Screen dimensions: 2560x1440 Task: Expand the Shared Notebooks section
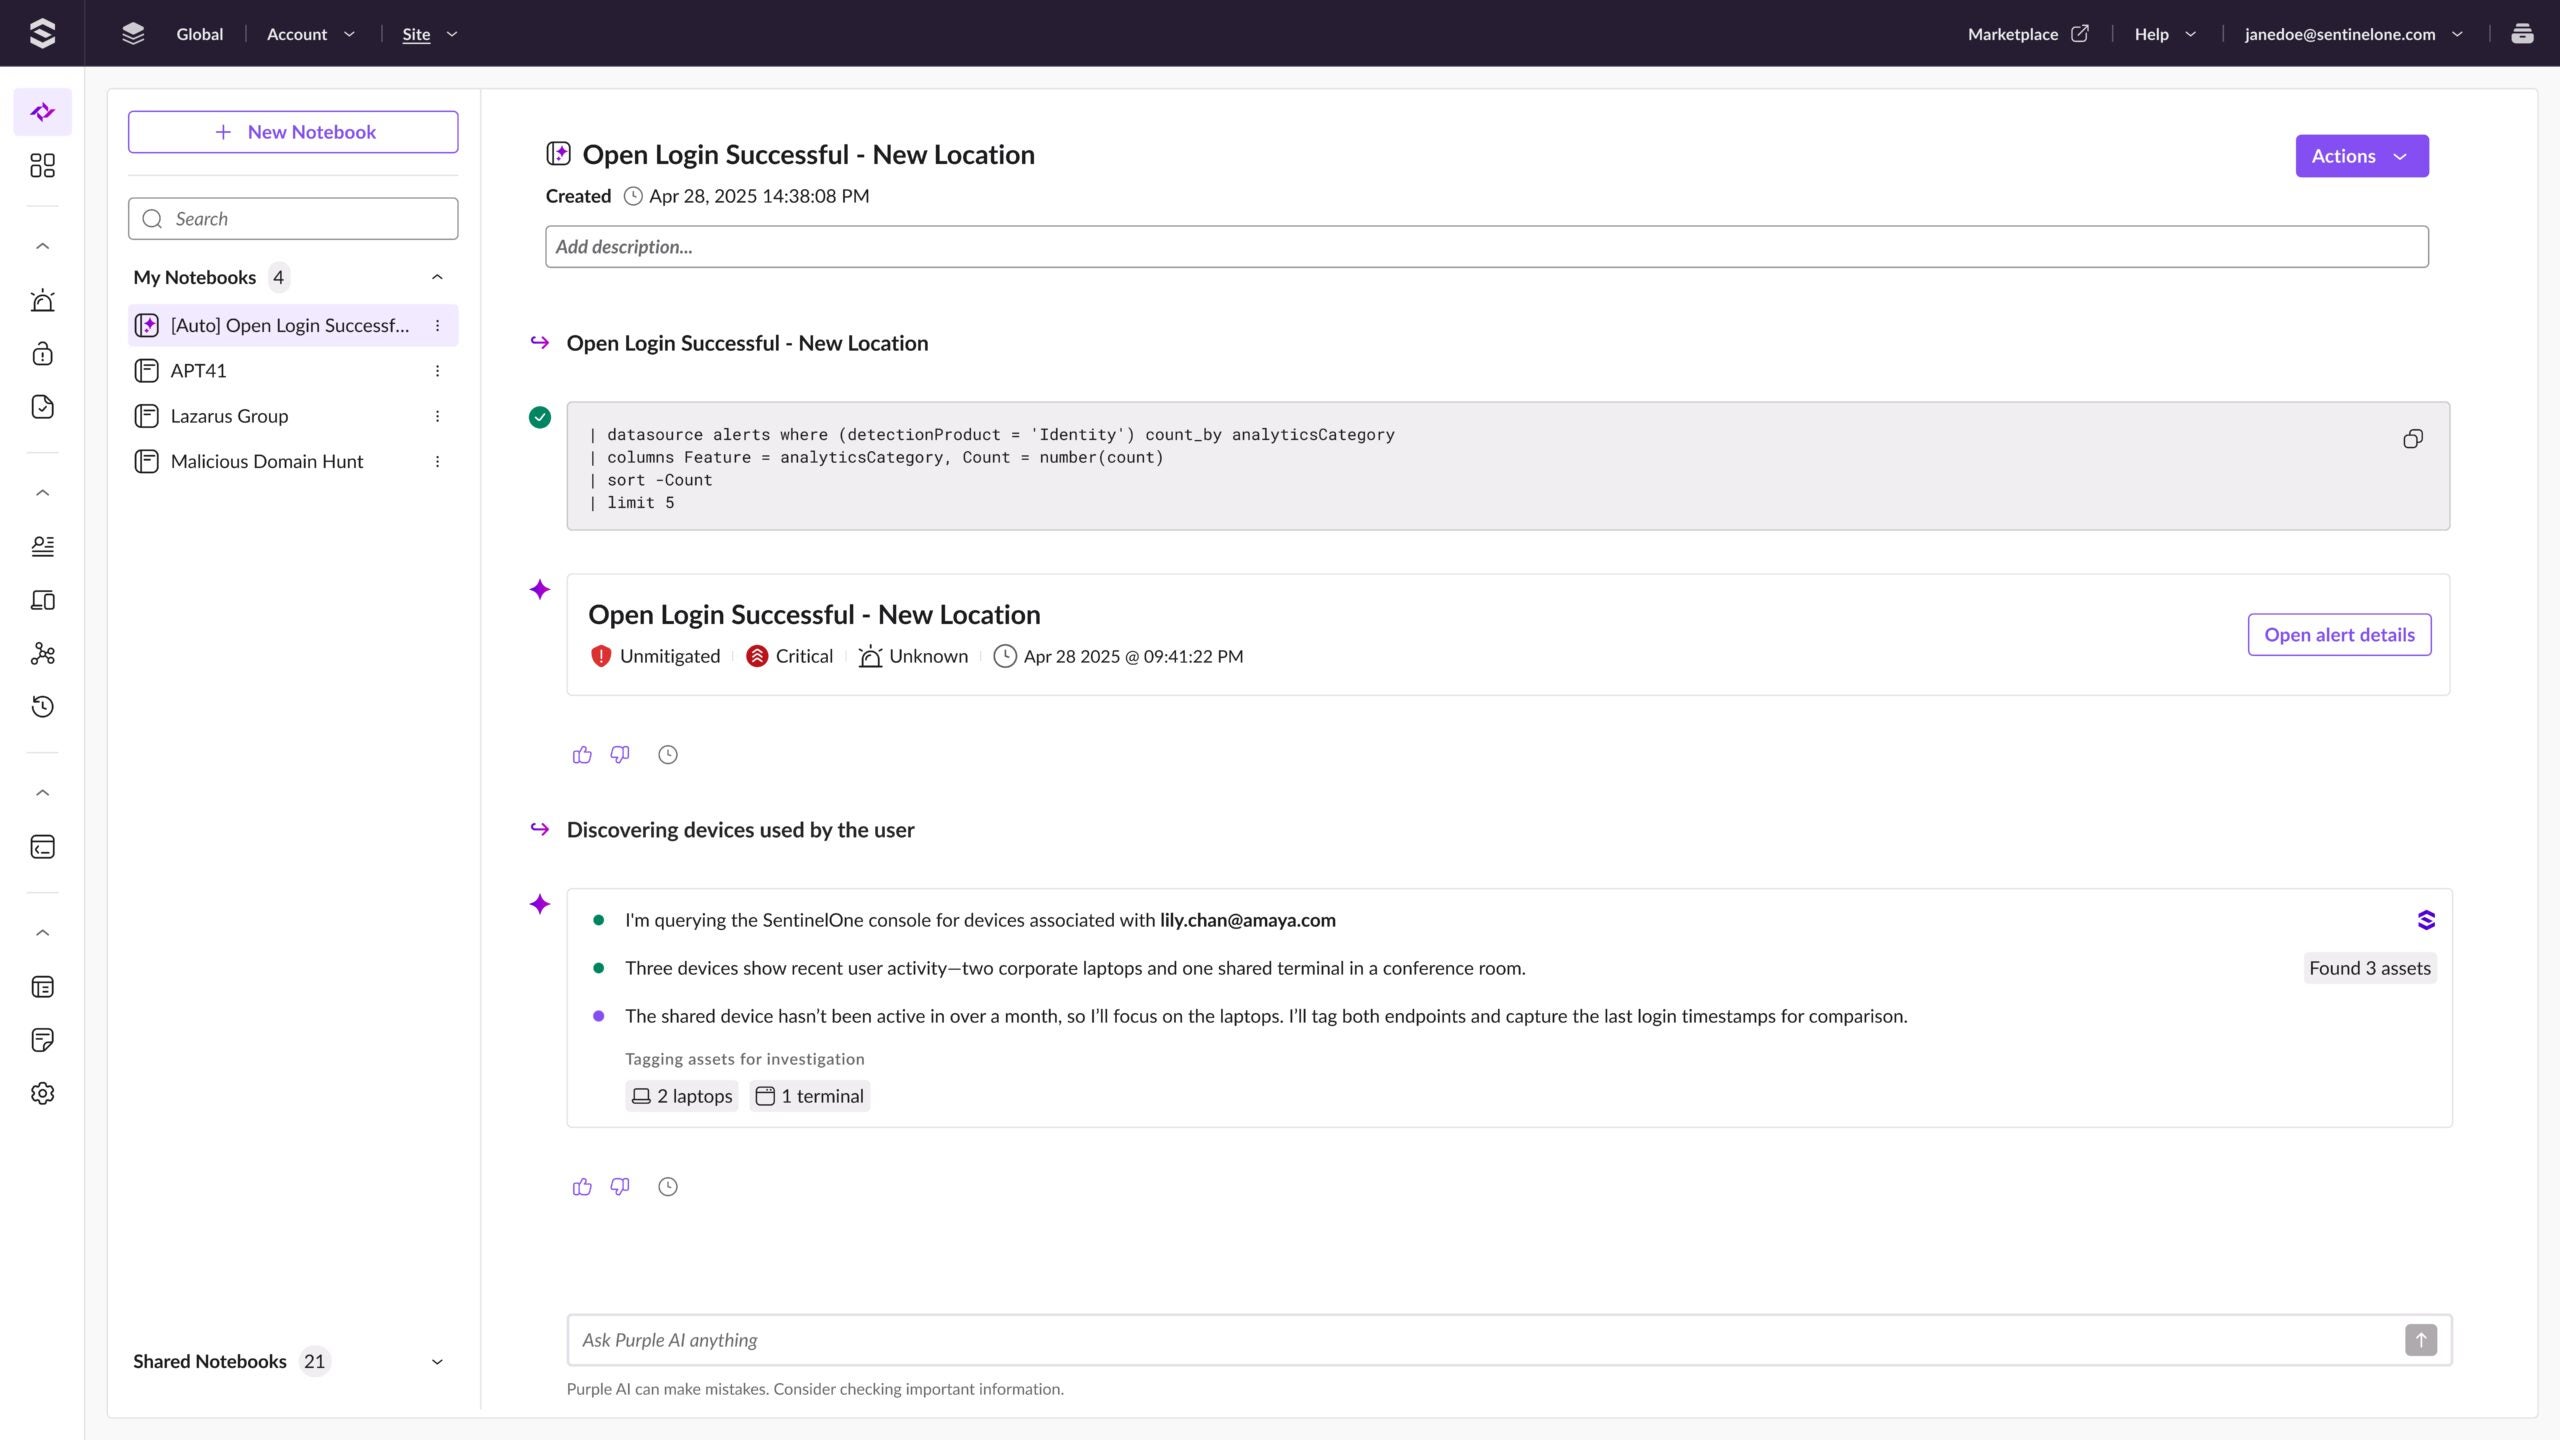[x=437, y=1361]
